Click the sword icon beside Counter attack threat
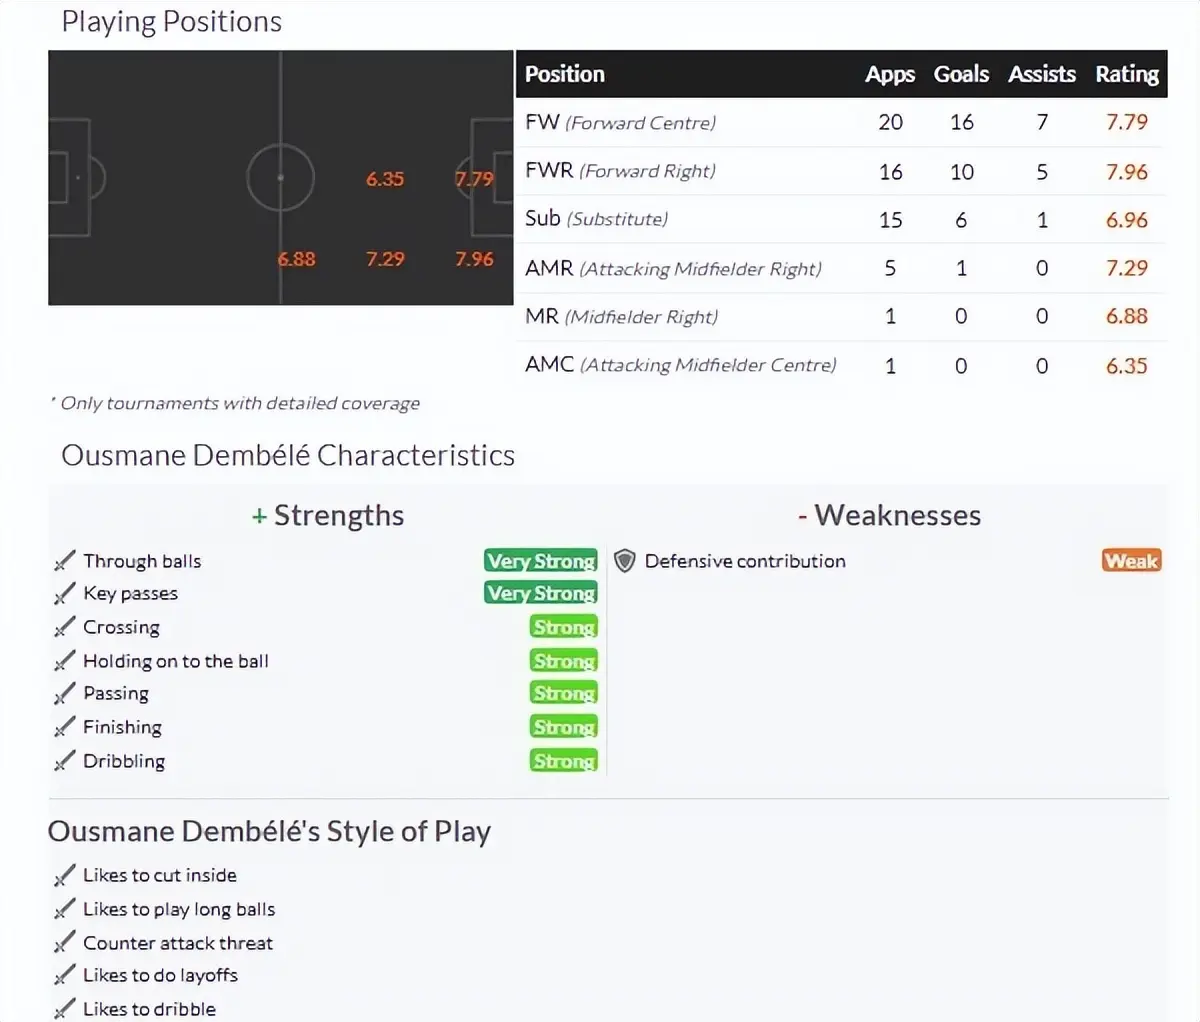The width and height of the screenshot is (1200, 1022). point(65,943)
